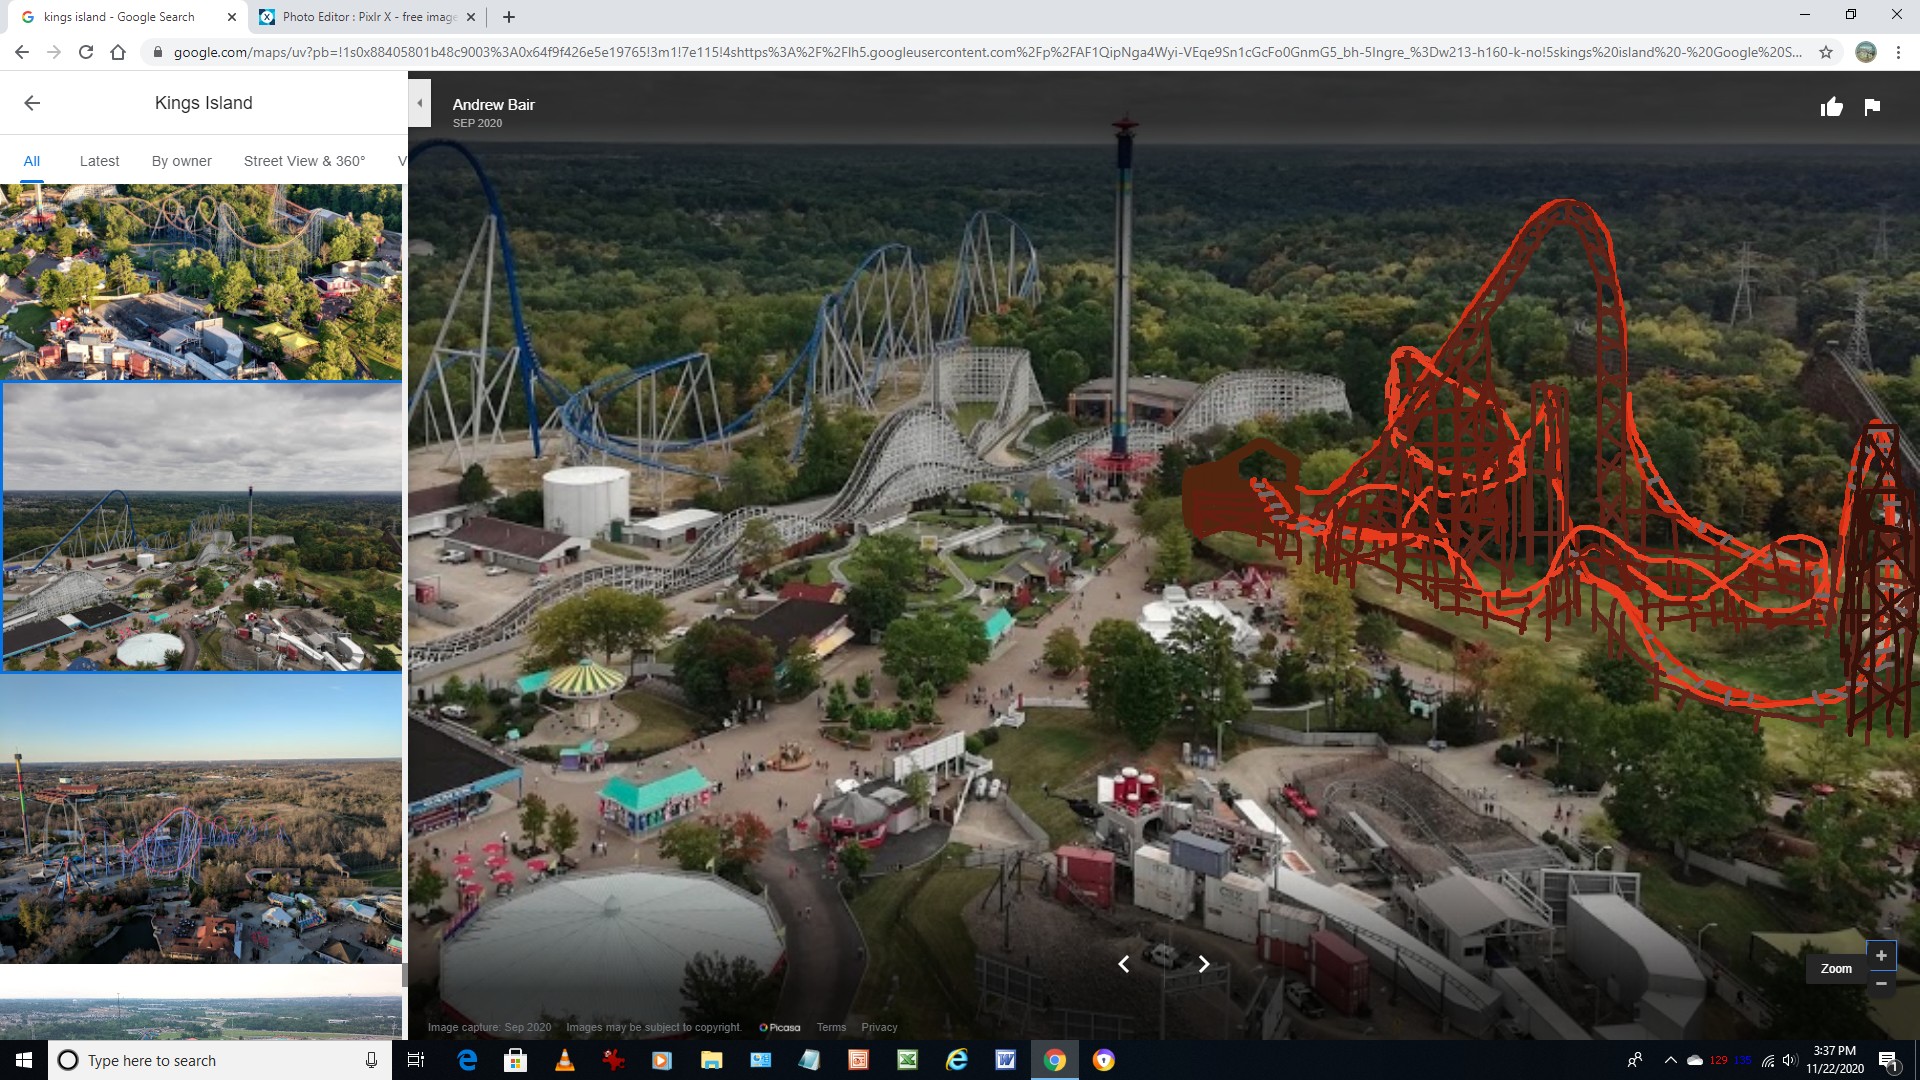Image resolution: width=1920 pixels, height=1080 pixels.
Task: Open a new browser tab
Action: (509, 17)
